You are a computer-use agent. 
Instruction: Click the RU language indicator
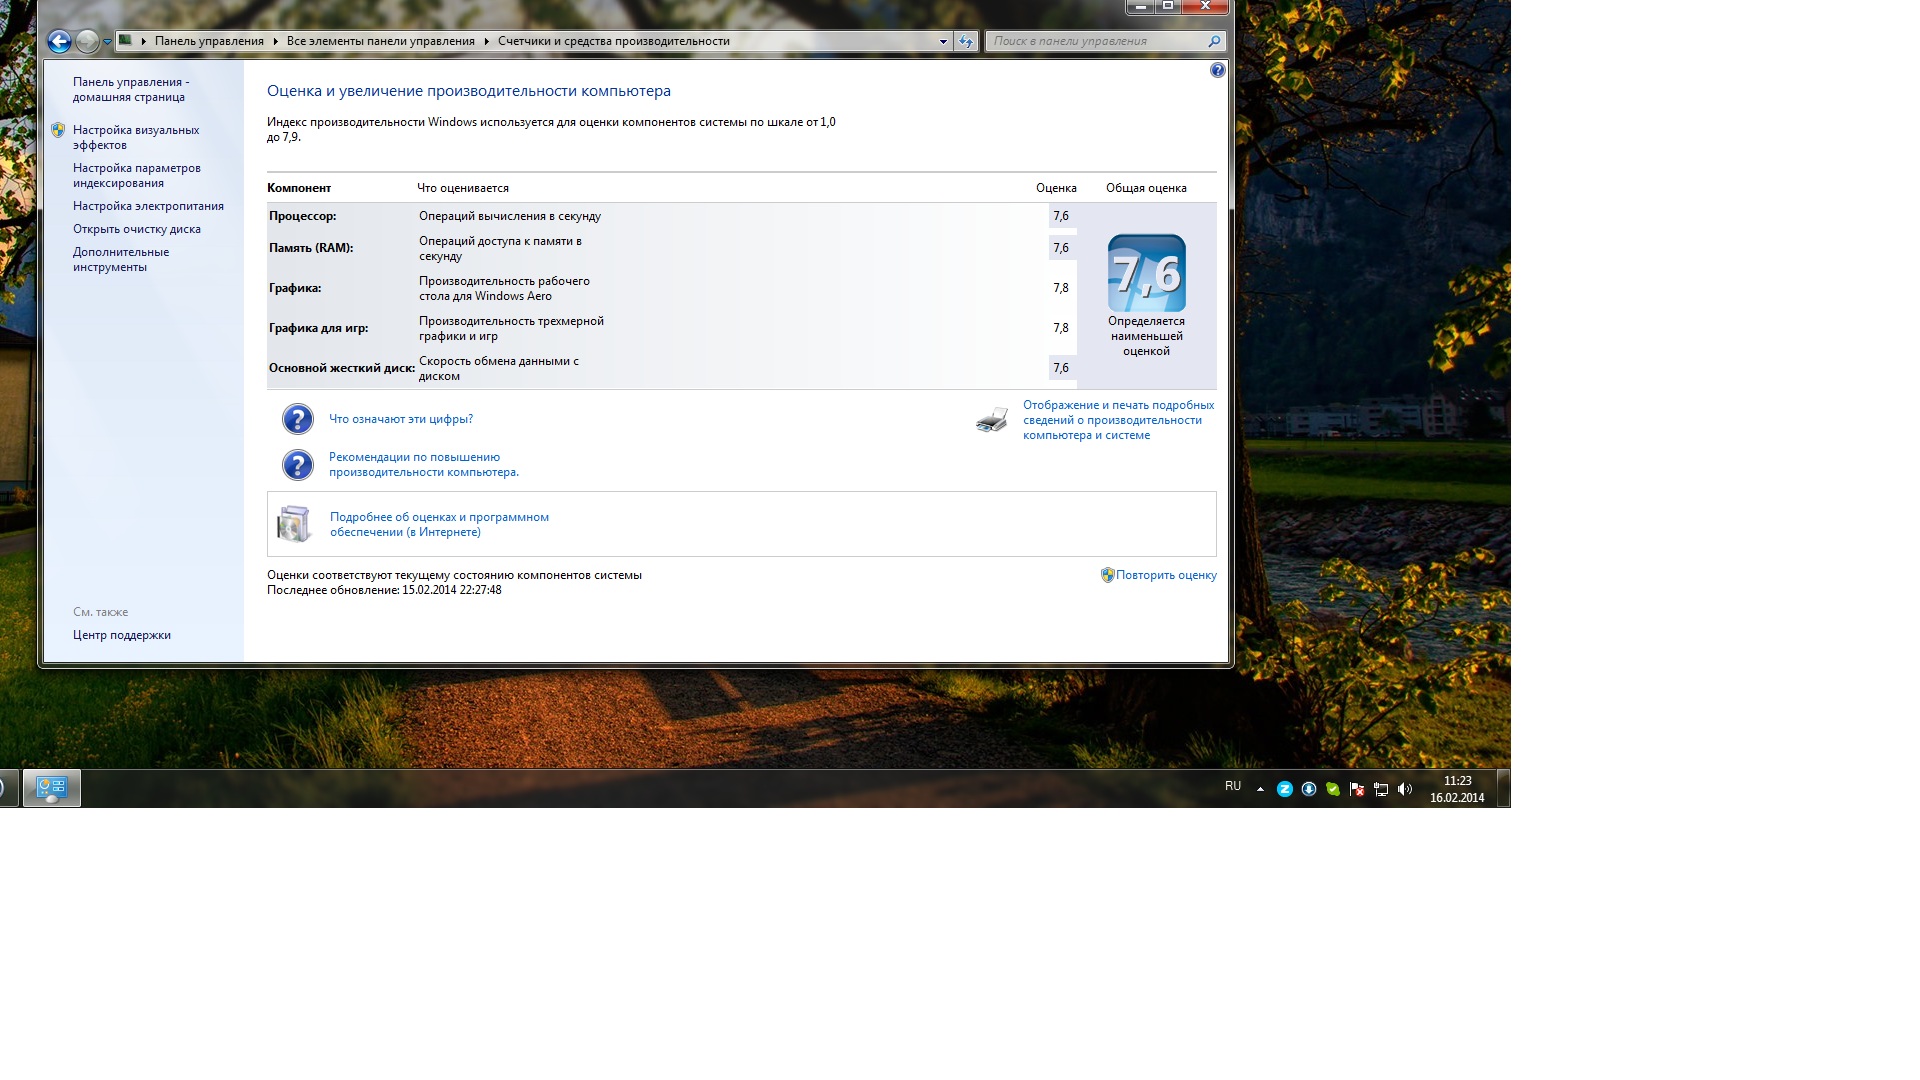(x=1233, y=787)
